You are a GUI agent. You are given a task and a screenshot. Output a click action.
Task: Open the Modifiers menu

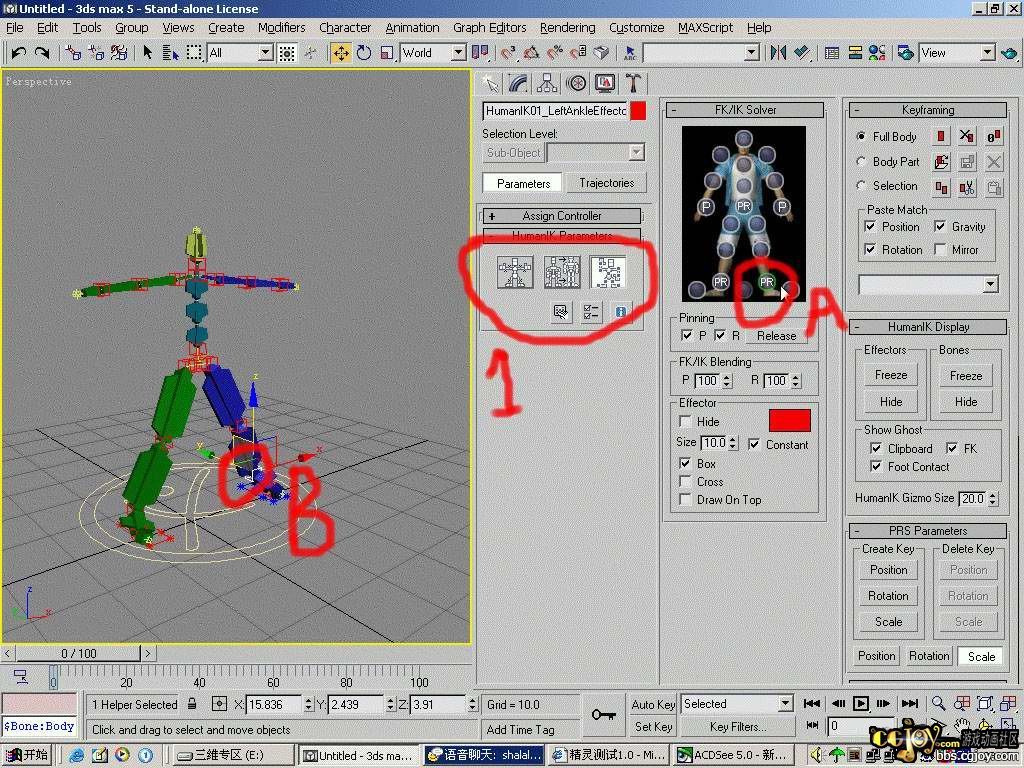click(281, 27)
